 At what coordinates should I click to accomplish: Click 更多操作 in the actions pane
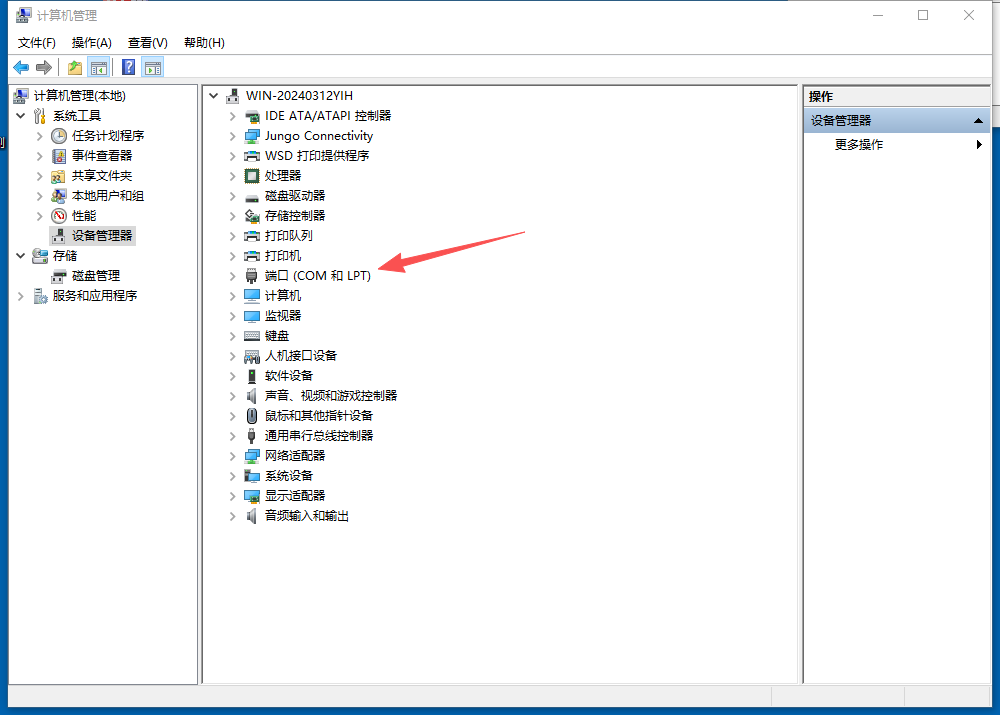(859, 145)
